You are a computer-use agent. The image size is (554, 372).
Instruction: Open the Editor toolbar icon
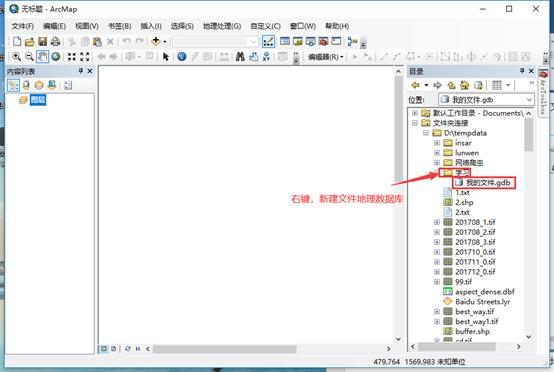point(269,41)
